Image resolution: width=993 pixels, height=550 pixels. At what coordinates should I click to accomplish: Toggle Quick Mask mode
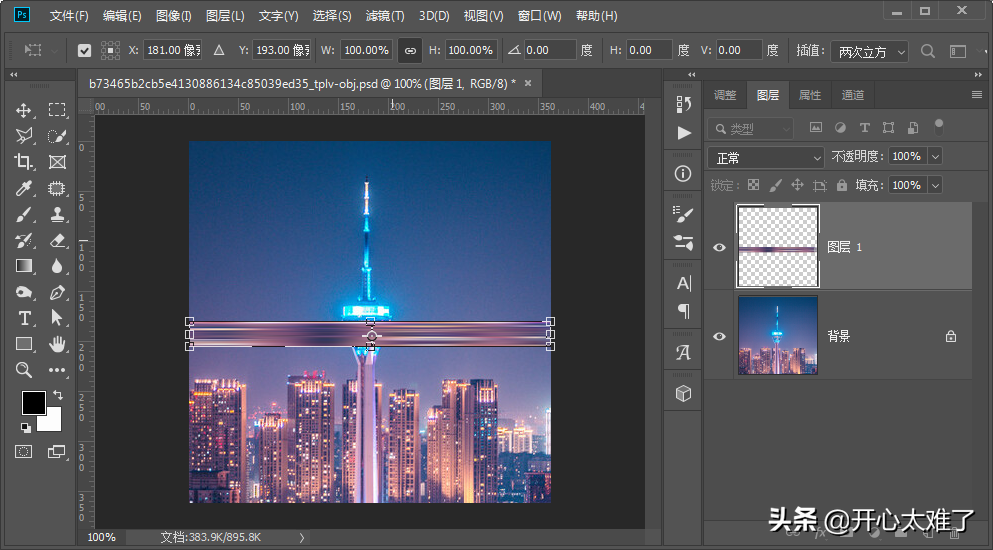coord(23,452)
